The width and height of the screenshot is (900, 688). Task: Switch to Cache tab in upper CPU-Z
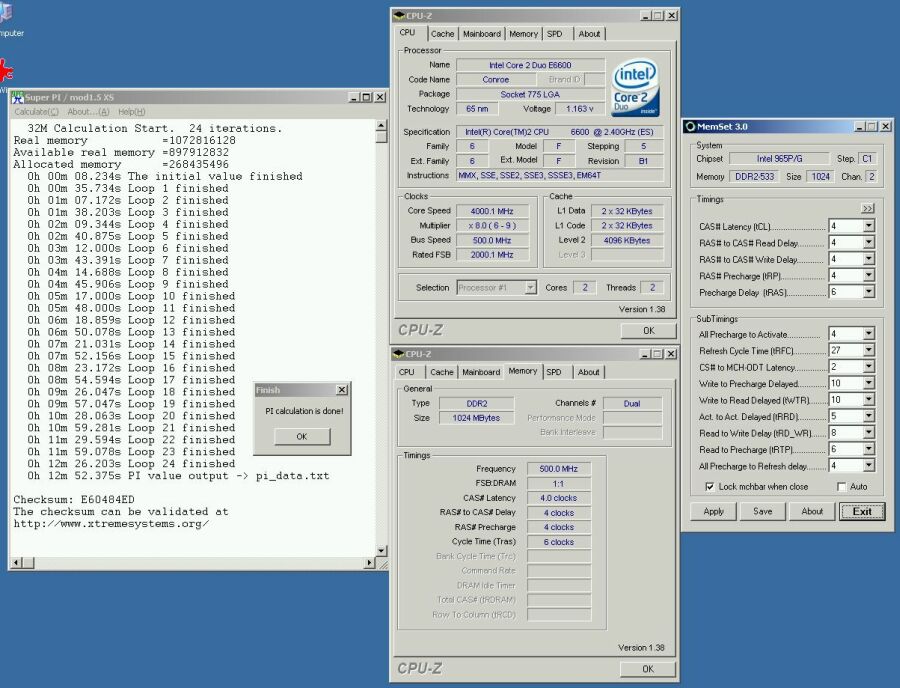point(443,34)
